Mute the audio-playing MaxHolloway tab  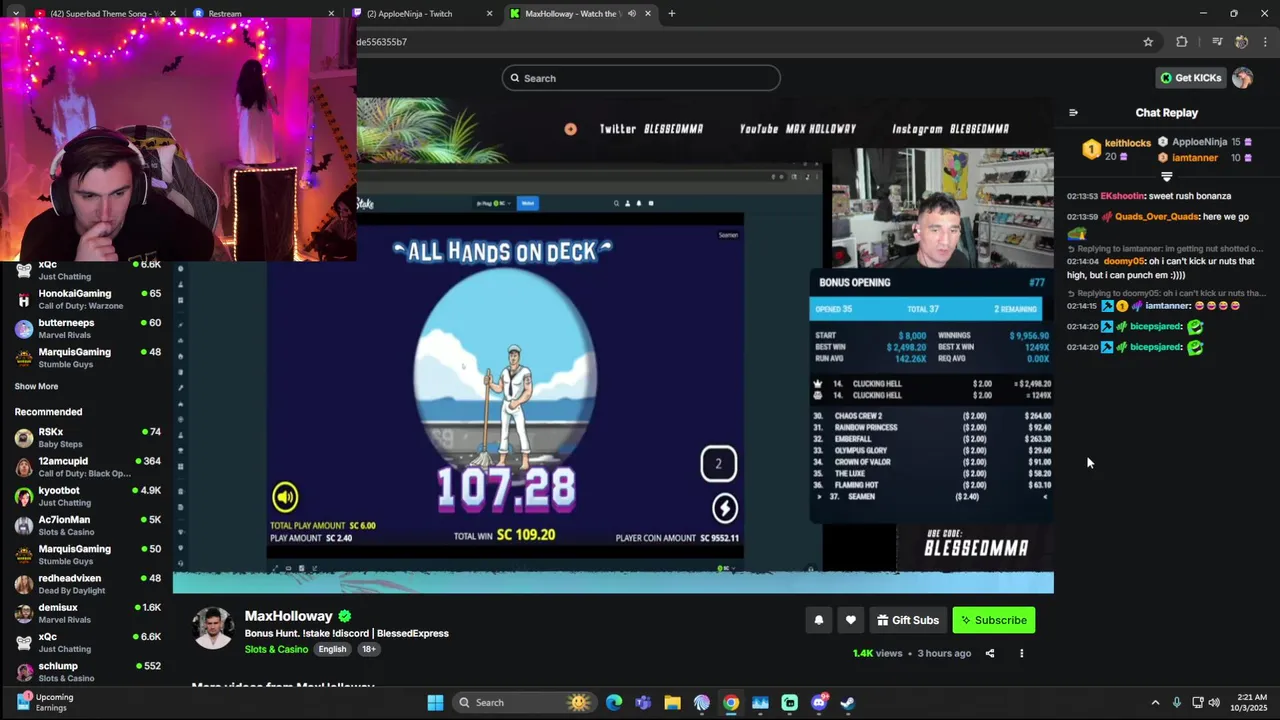point(631,13)
